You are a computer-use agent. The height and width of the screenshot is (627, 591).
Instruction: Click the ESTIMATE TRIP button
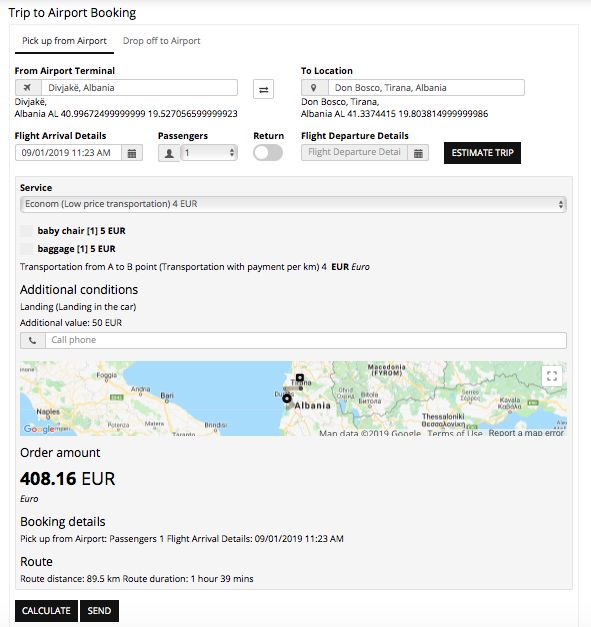tap(482, 153)
